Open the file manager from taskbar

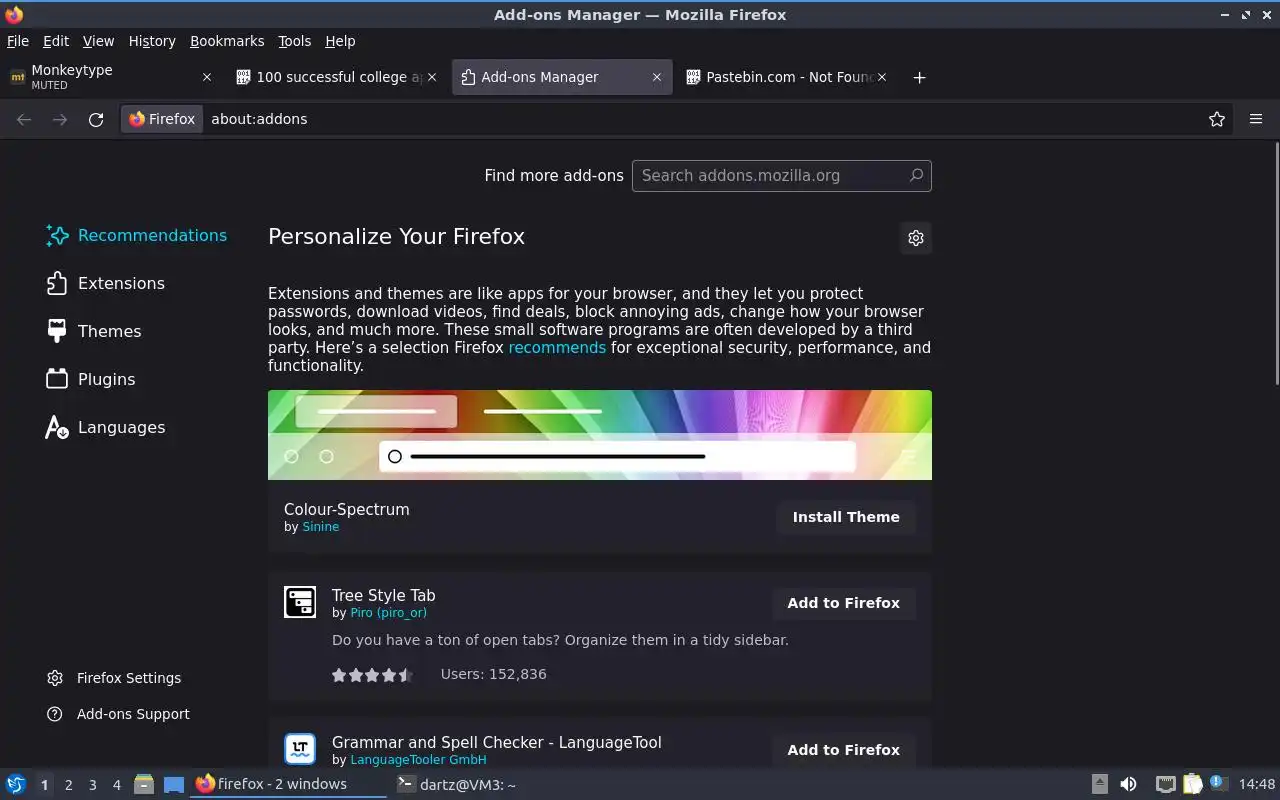click(x=144, y=784)
